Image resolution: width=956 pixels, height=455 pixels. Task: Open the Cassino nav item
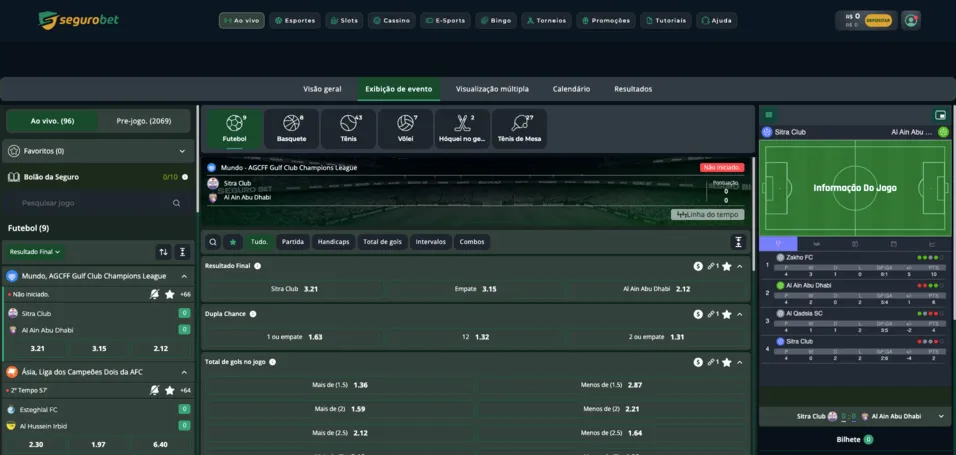(393, 21)
